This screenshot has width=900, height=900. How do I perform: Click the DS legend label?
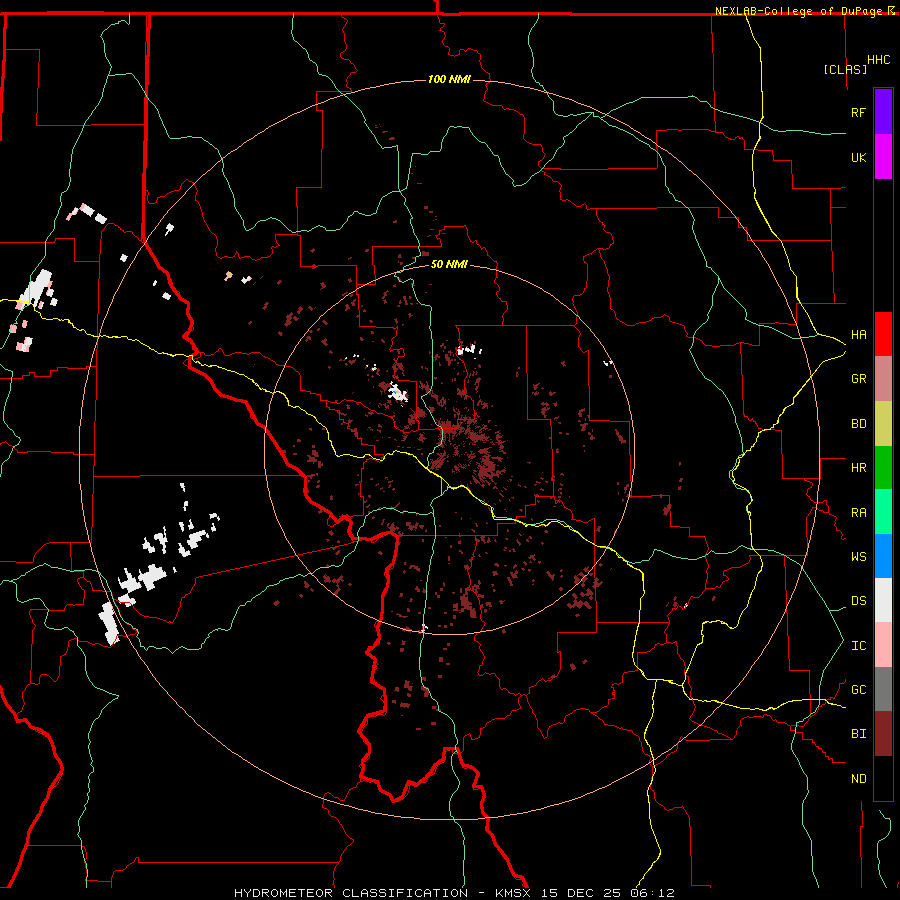[x=858, y=601]
